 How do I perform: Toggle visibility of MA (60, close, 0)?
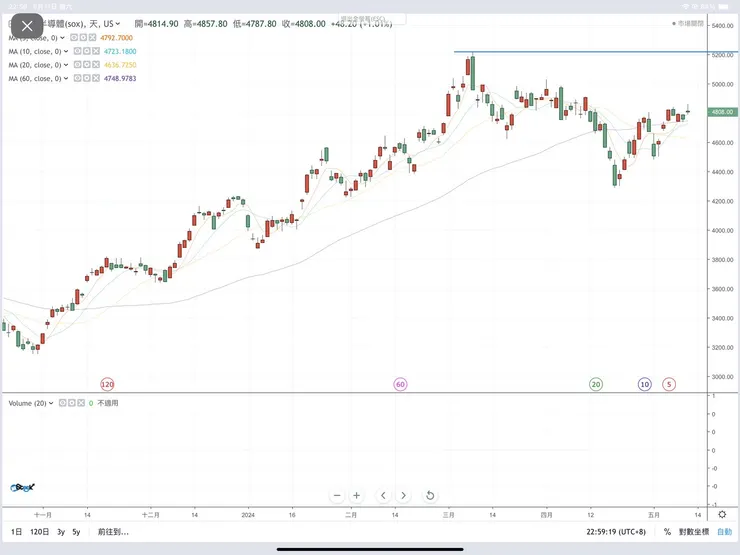[77, 78]
